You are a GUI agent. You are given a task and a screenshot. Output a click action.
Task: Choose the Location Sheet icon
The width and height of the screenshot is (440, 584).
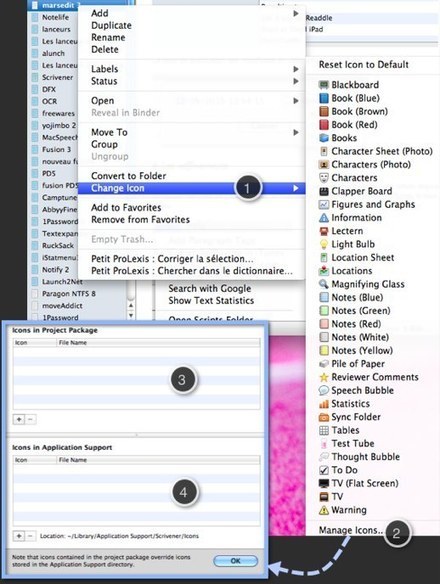point(357,257)
